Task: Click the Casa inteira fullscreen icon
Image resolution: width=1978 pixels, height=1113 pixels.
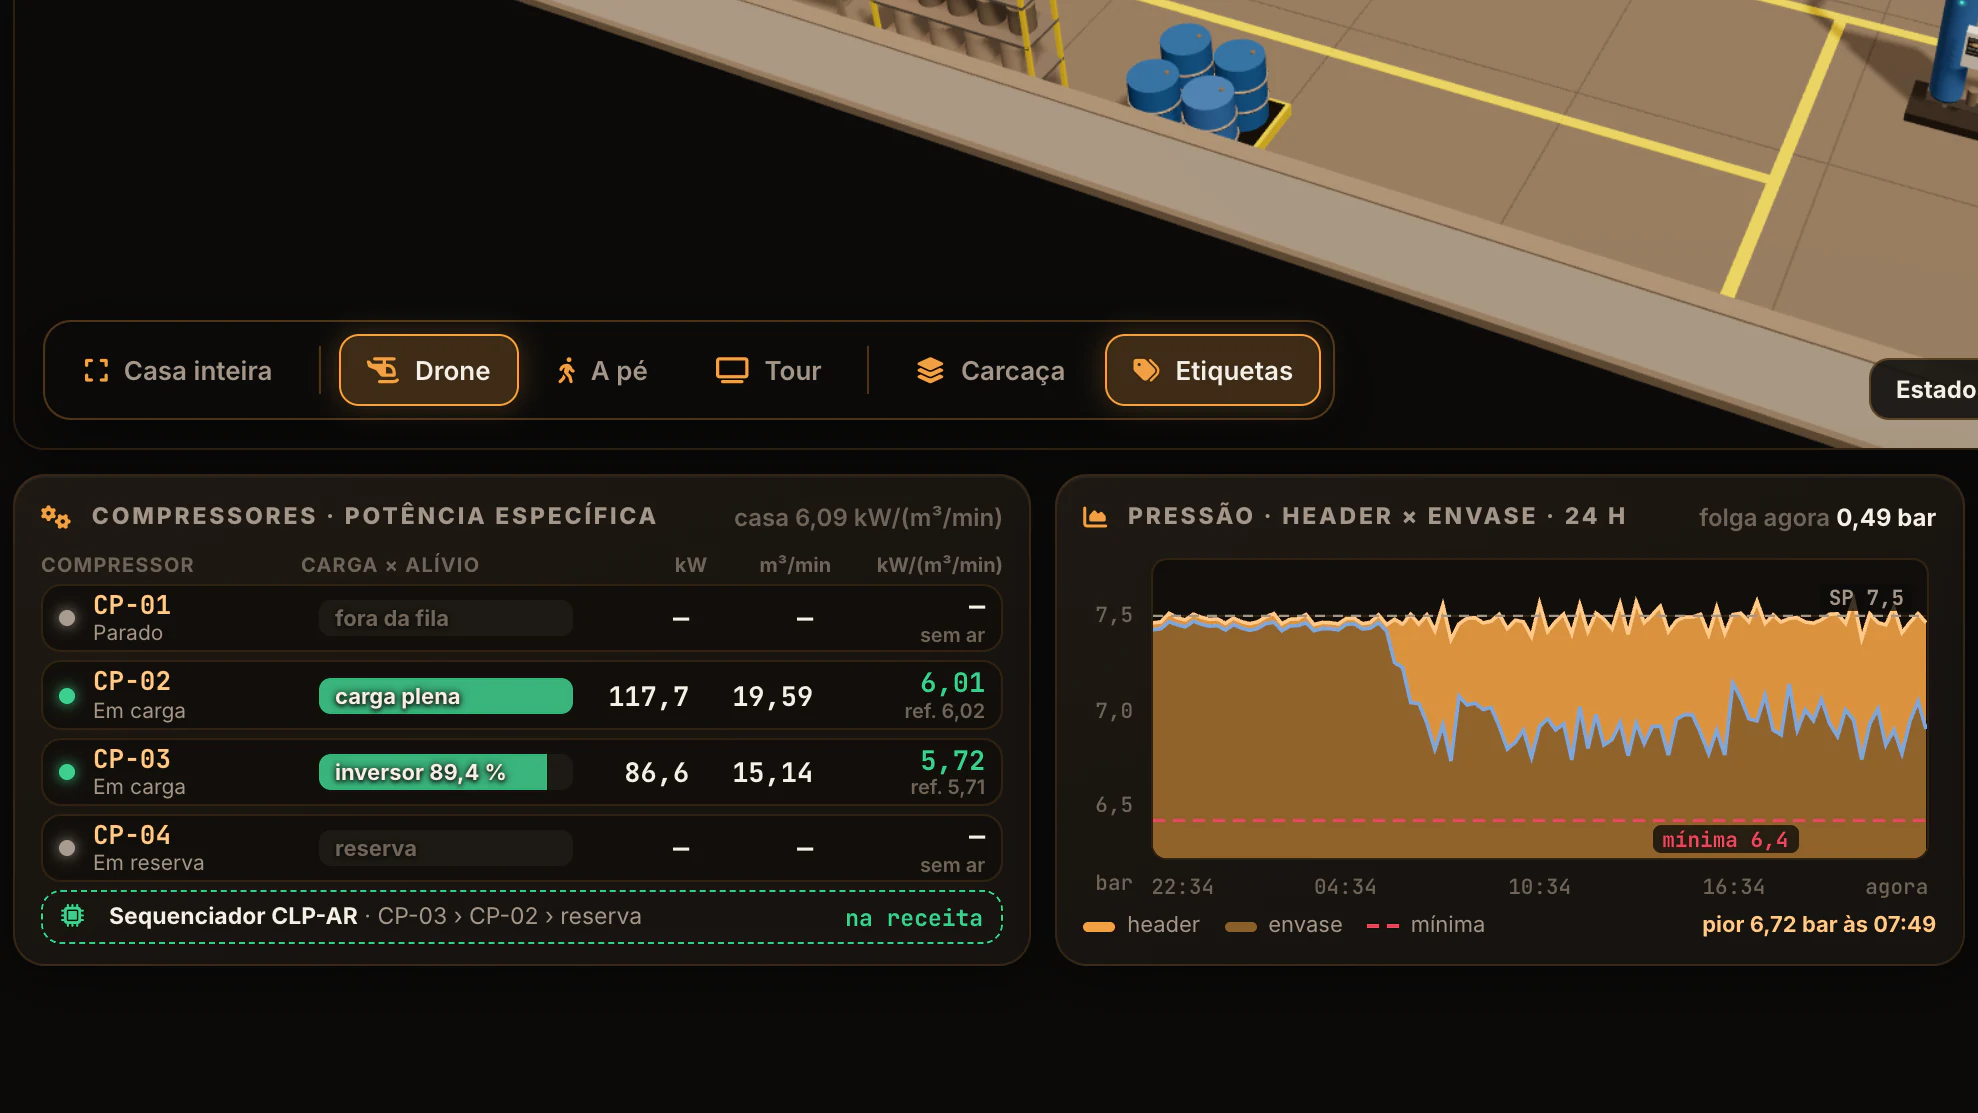Action: pos(96,371)
